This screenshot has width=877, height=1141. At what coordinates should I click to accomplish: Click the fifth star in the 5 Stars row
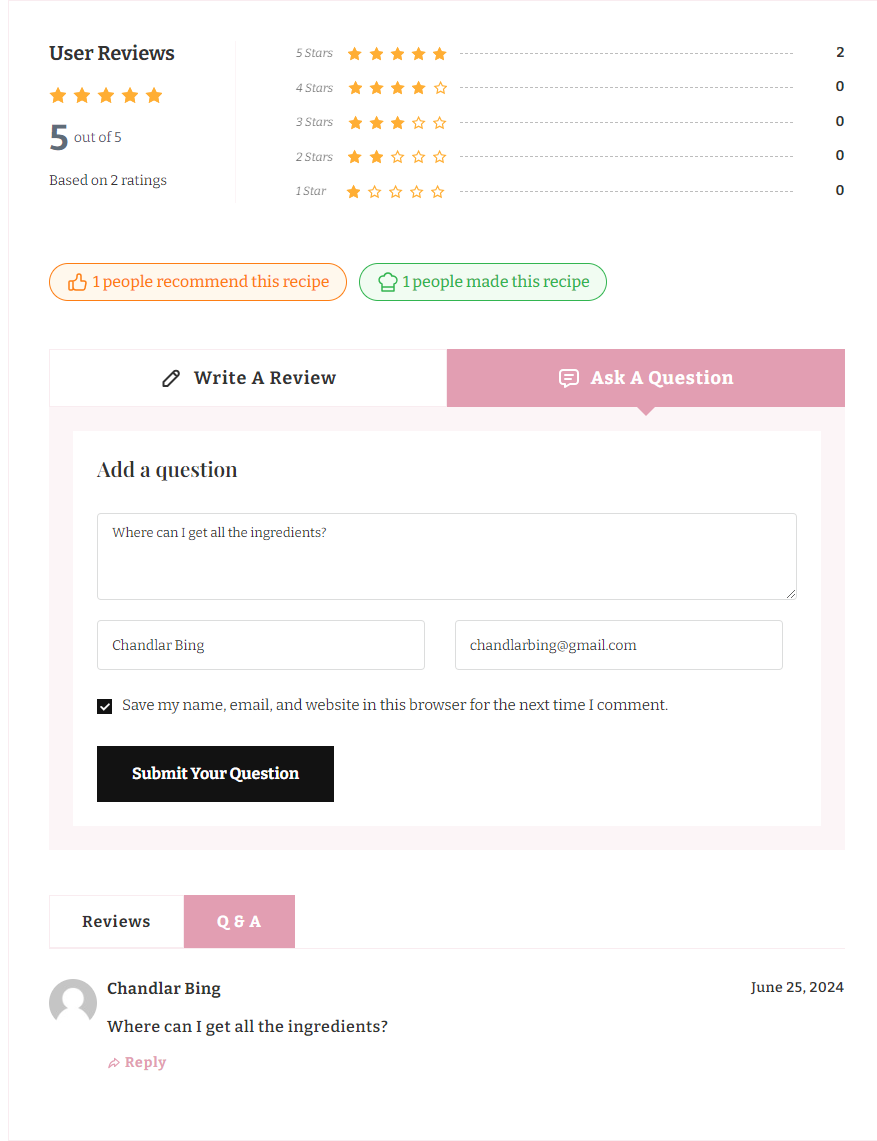(439, 54)
